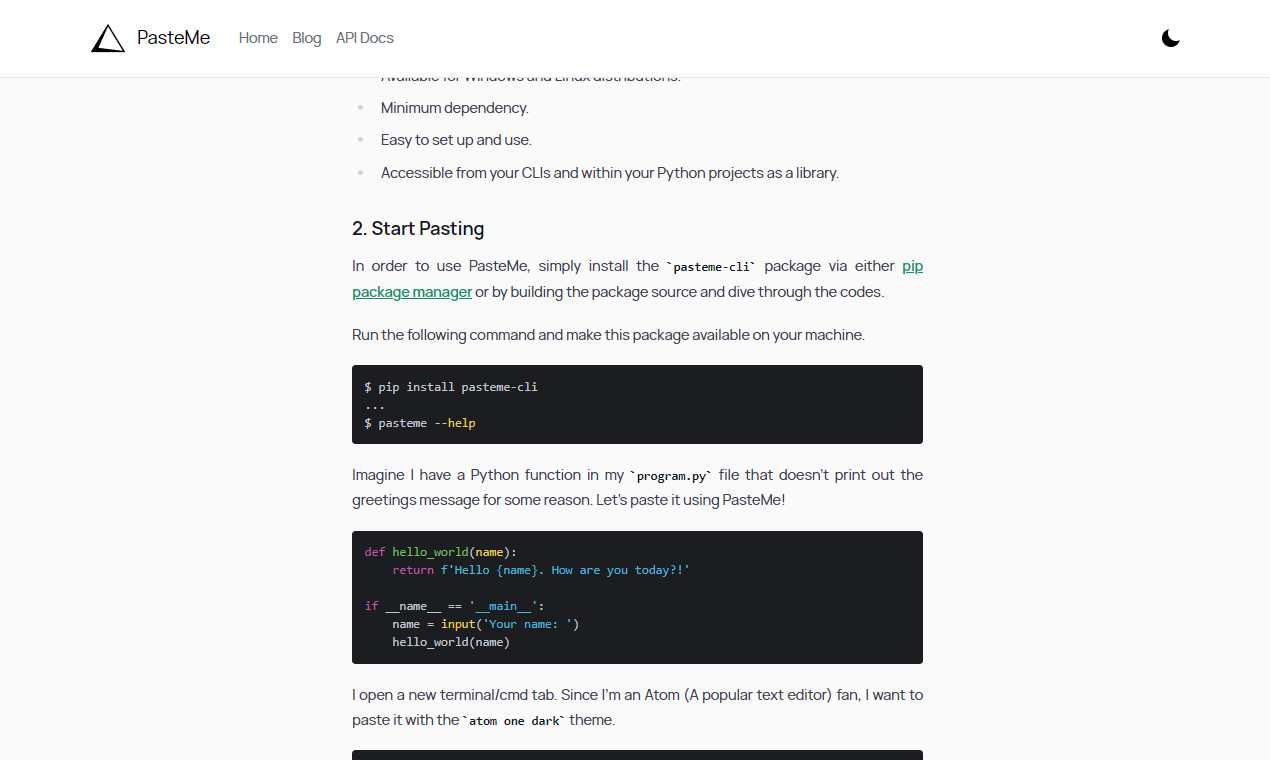
Task: Click the PasteMe triangle logo icon
Action: 108,38
